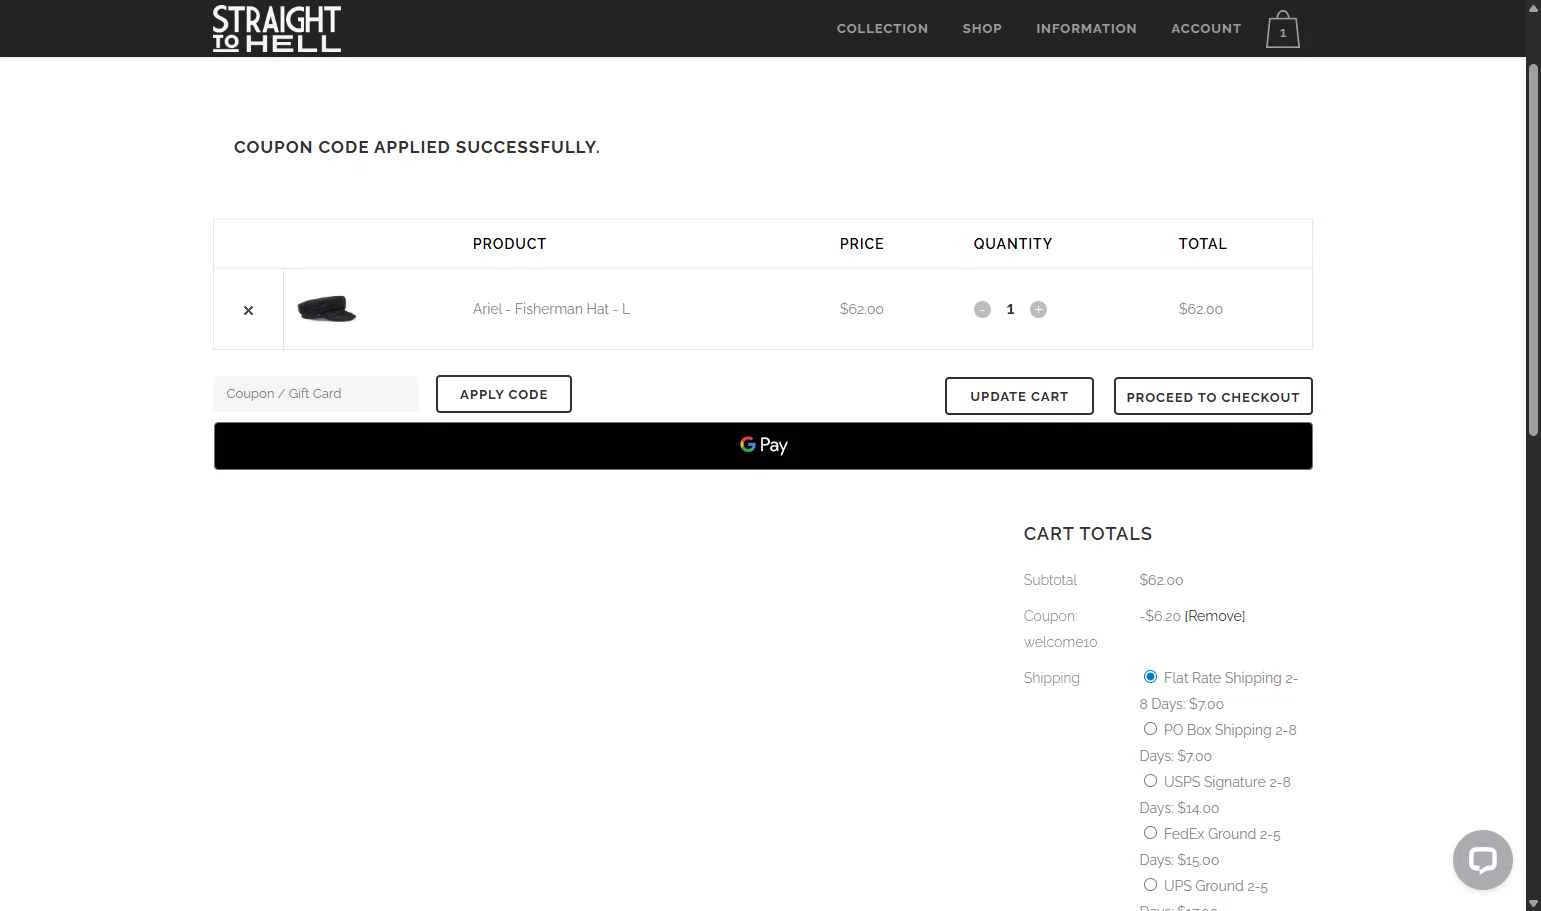Open the shopping bag cart icon

[1282, 29]
